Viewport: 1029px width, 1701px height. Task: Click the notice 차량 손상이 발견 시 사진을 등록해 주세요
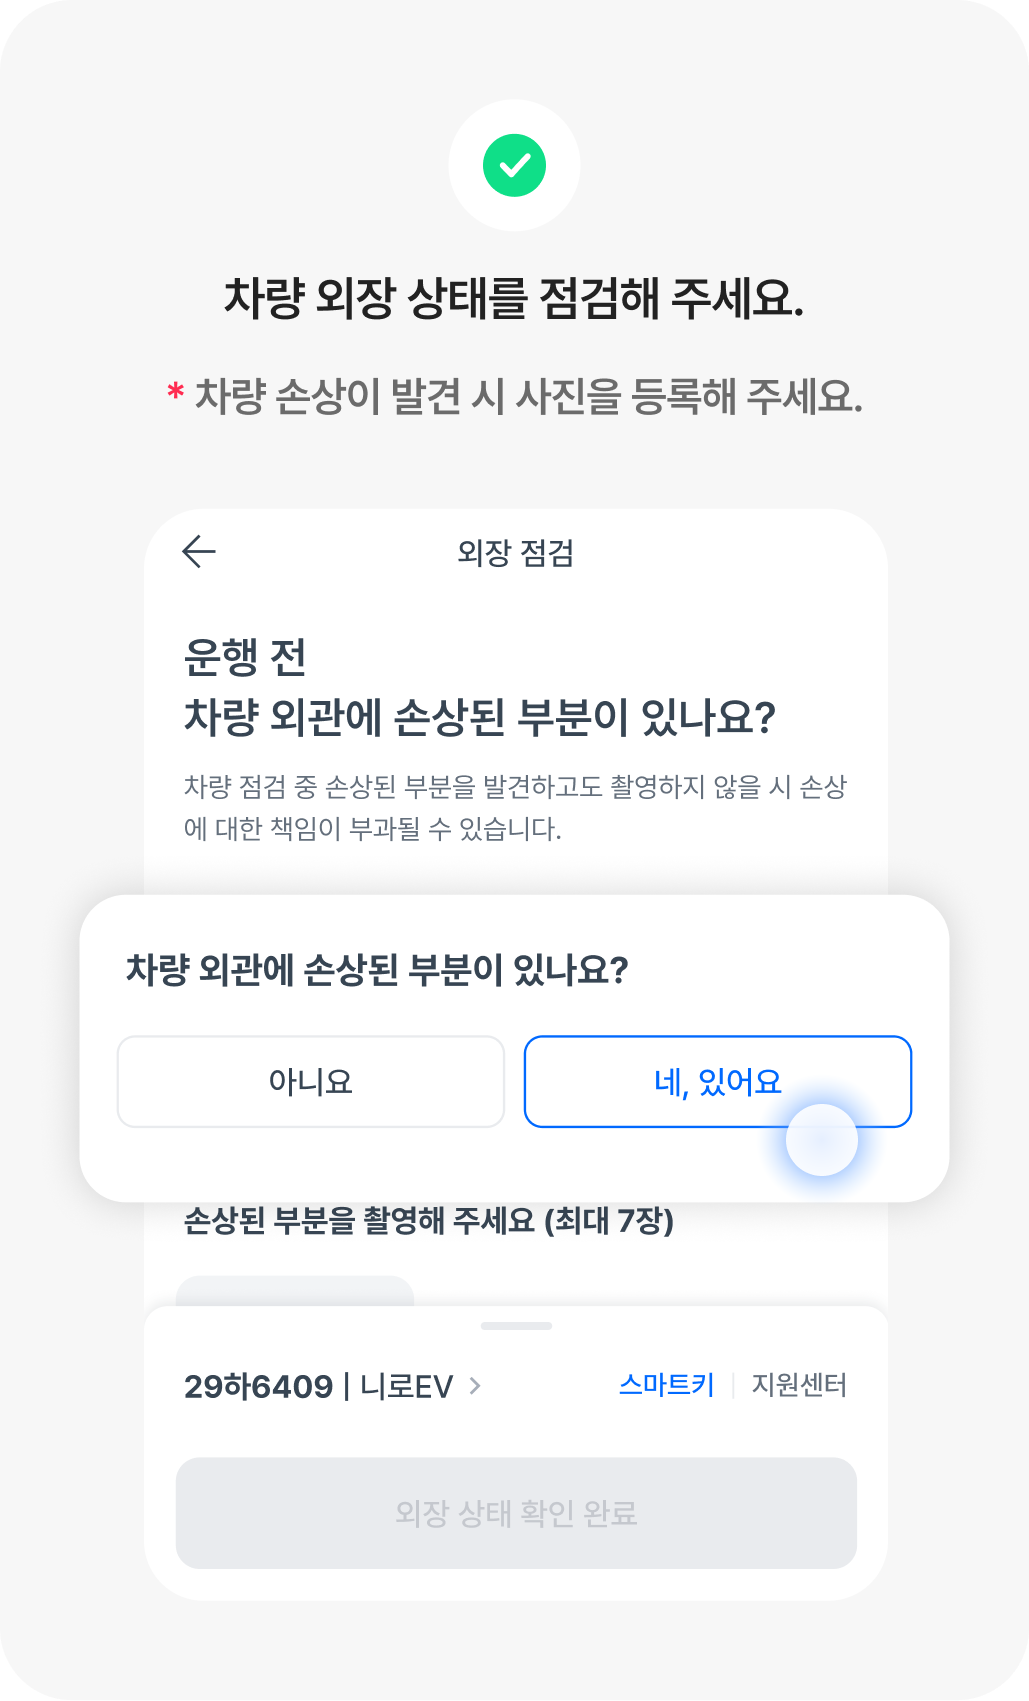point(528,397)
